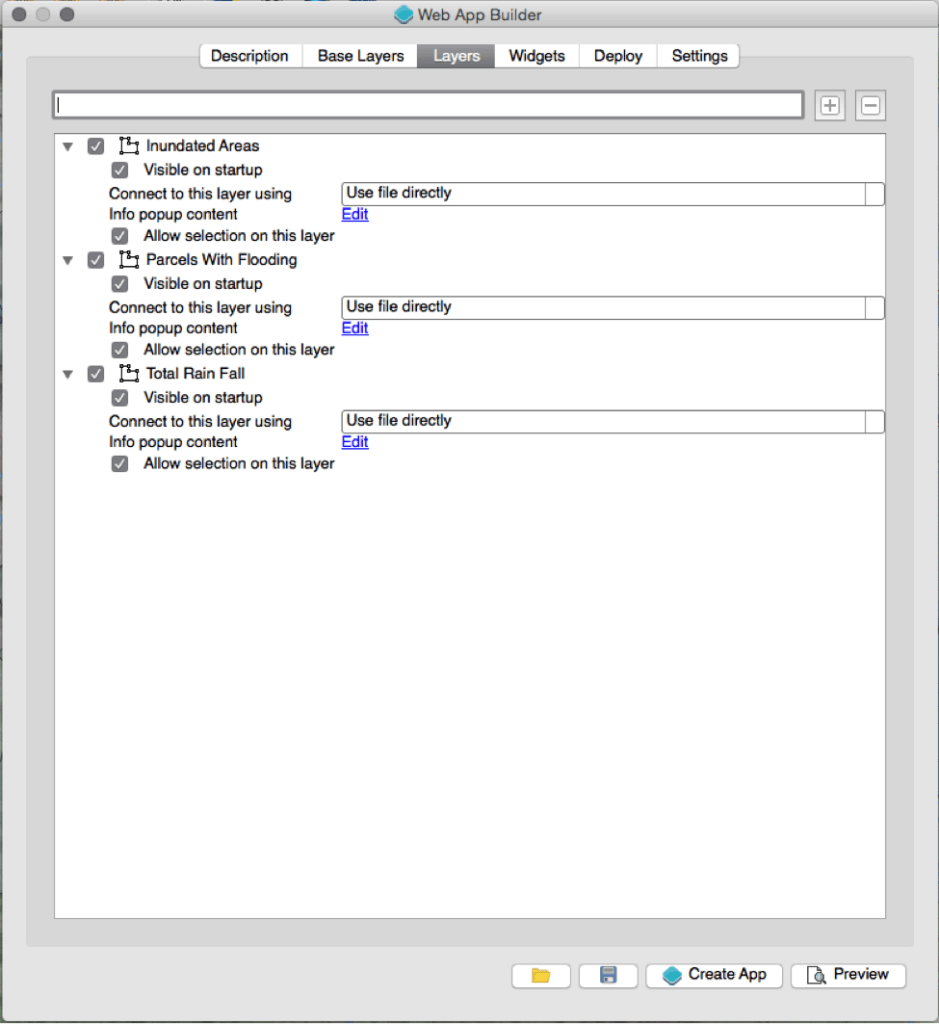
Task: Toggle Visible on startup for Parcels With Flooding
Action: [x=120, y=284]
